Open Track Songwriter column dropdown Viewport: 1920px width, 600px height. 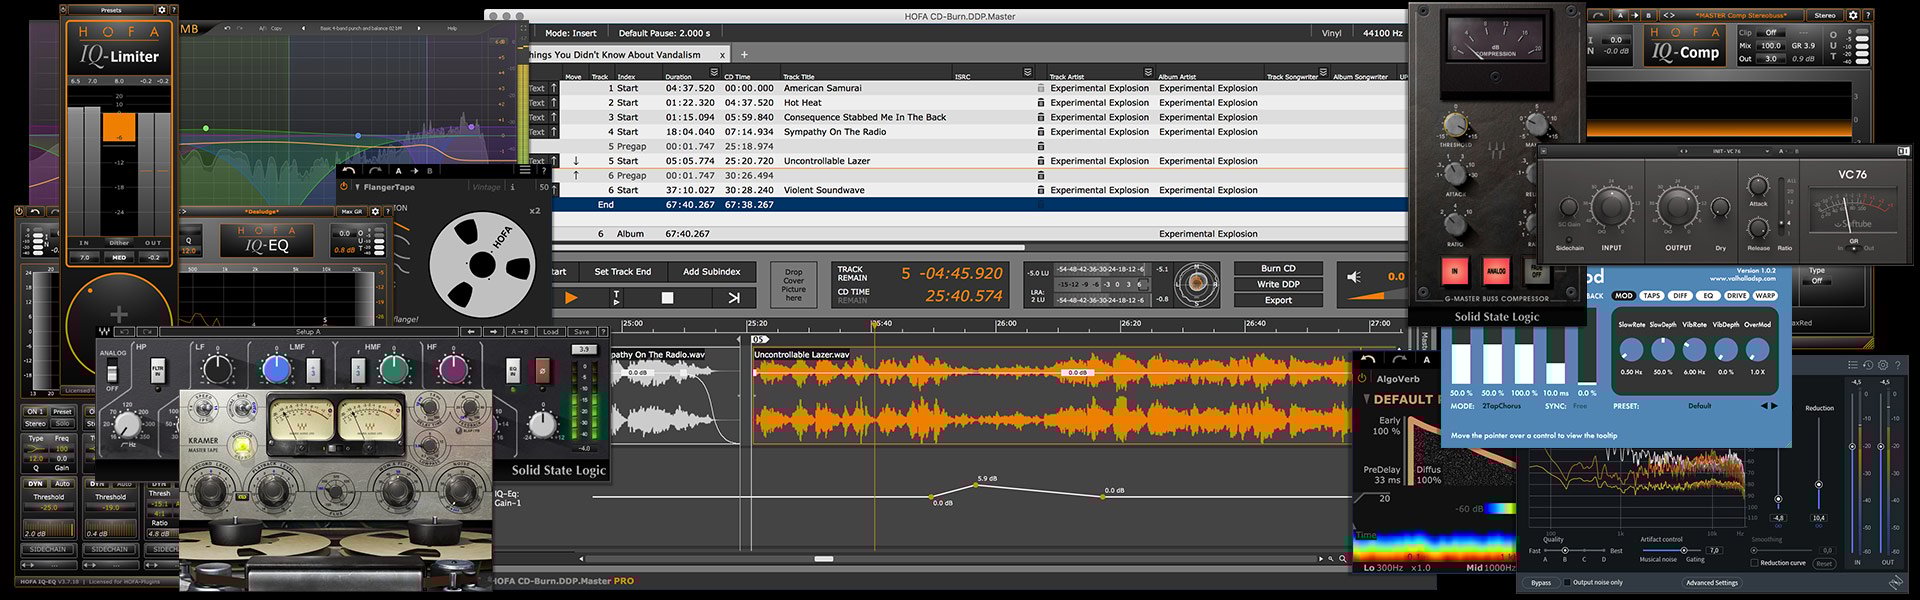click(1323, 72)
